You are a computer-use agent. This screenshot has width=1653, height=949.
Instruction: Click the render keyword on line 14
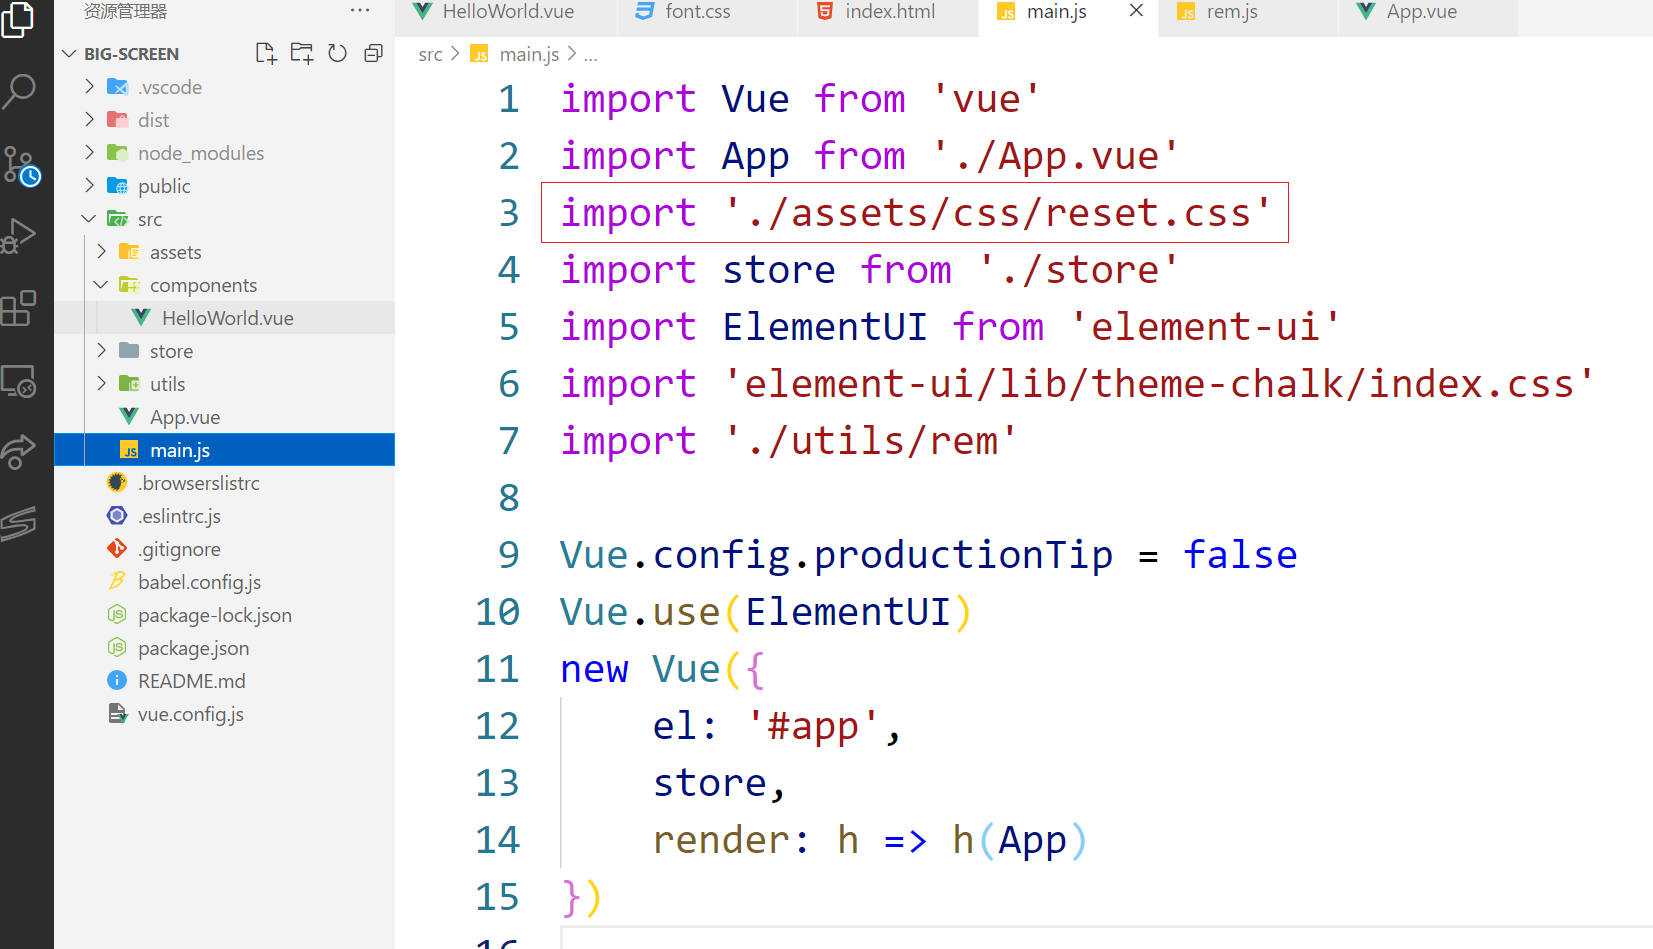[722, 840]
